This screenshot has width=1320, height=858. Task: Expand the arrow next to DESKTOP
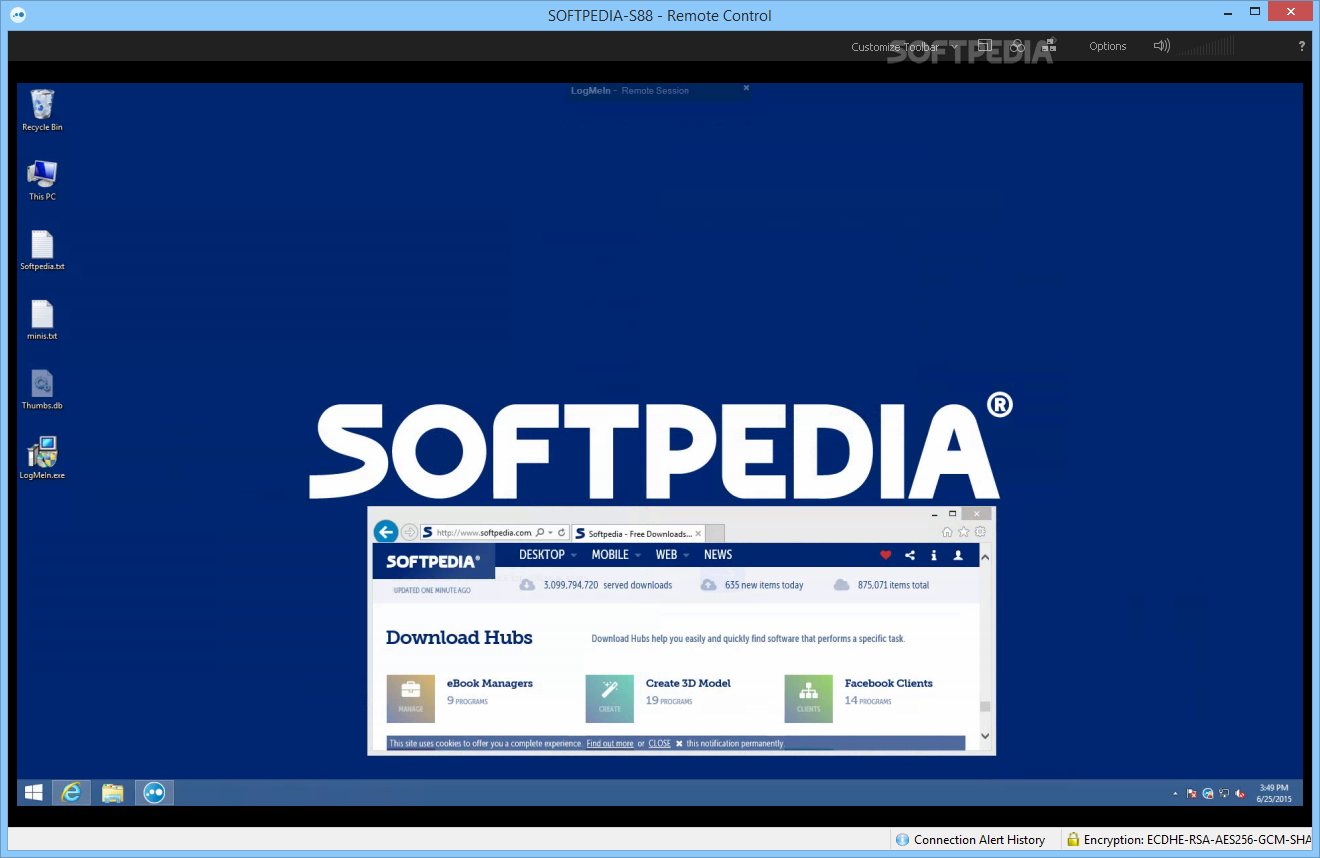tap(574, 556)
